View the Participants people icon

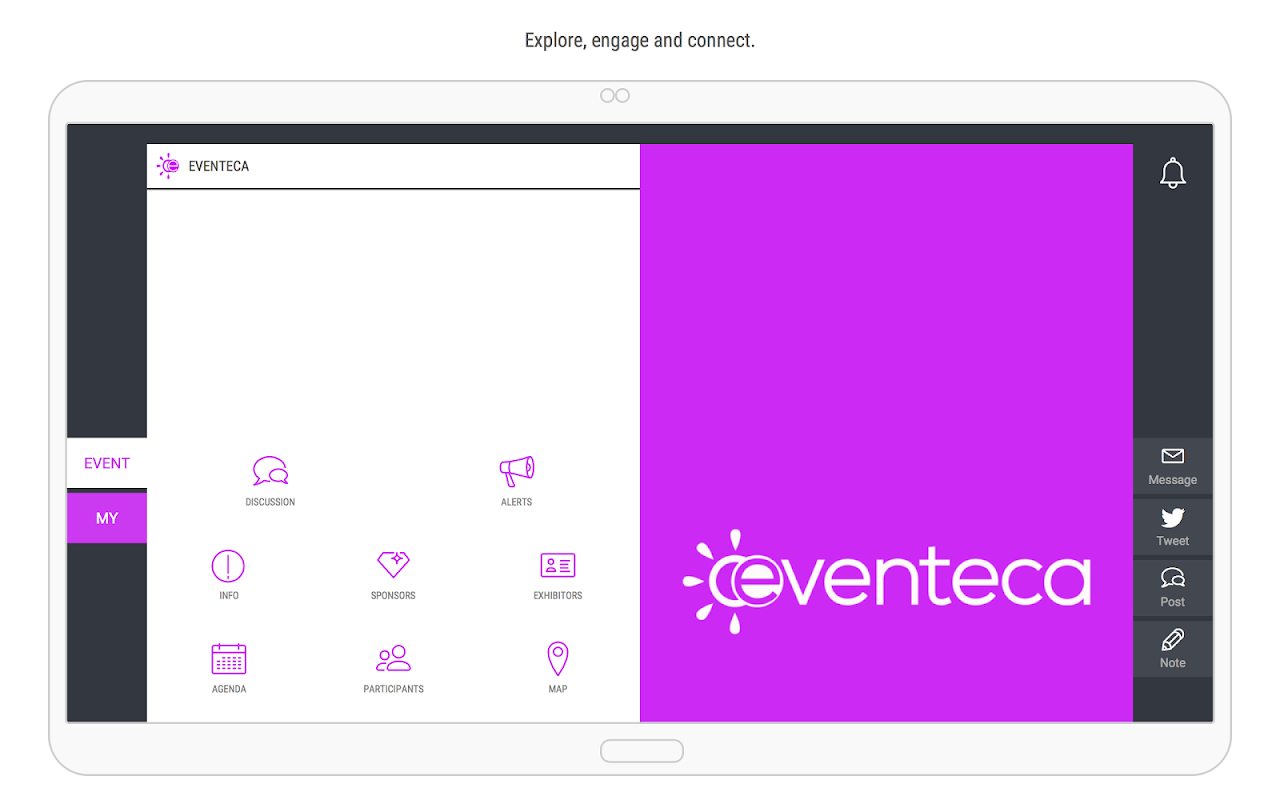click(393, 658)
